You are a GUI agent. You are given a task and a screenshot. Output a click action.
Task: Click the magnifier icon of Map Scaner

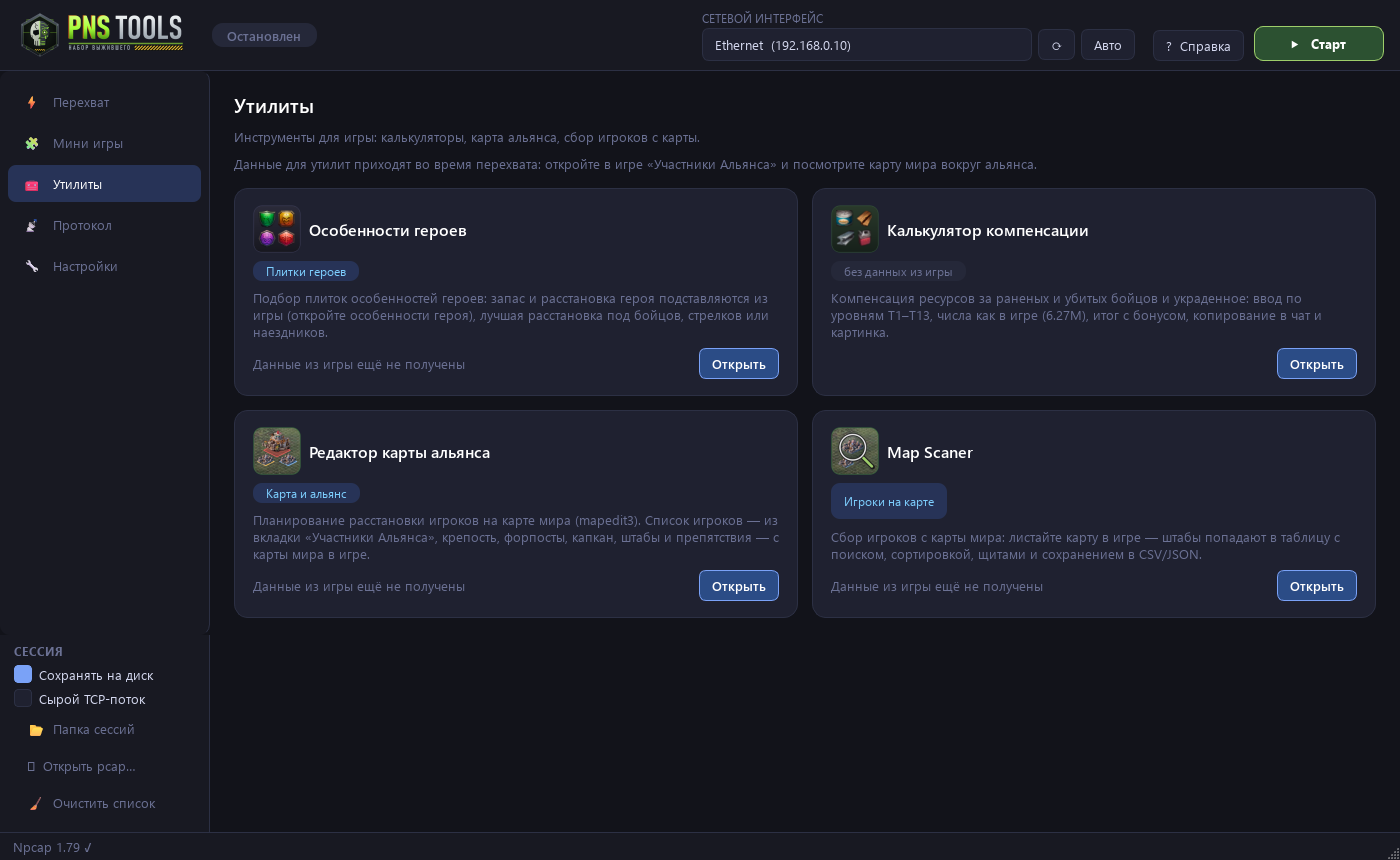pyautogui.click(x=855, y=451)
